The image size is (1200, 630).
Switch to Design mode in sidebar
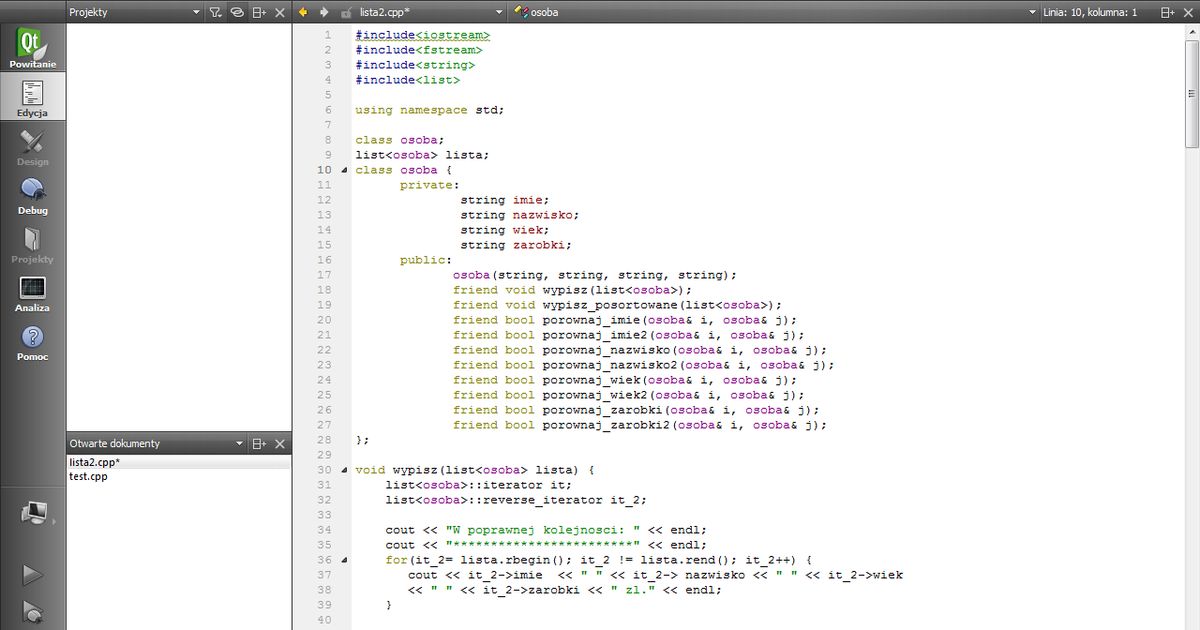click(32, 150)
